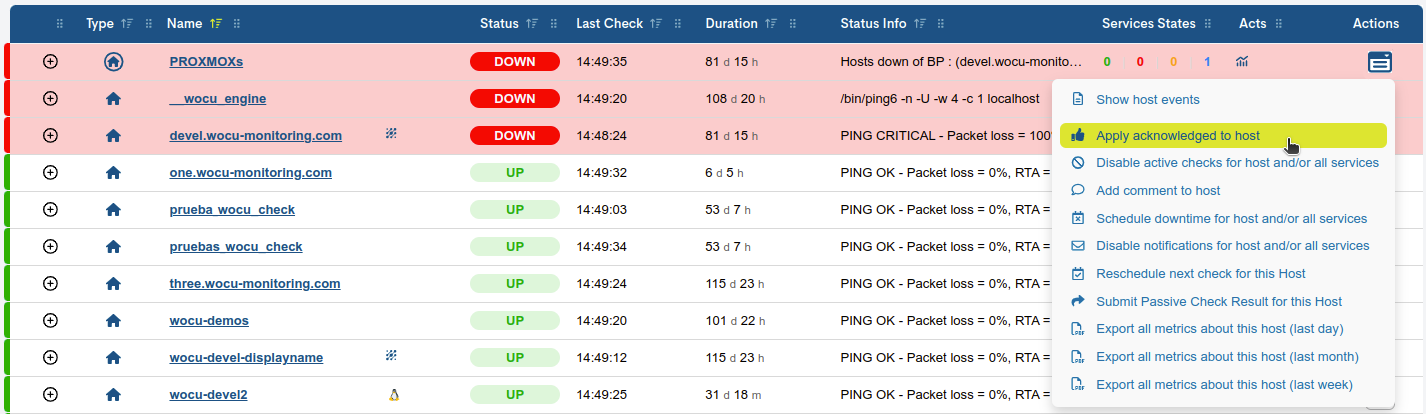Sort by Name column sort icon
This screenshot has width=1426, height=414.
[x=216, y=24]
